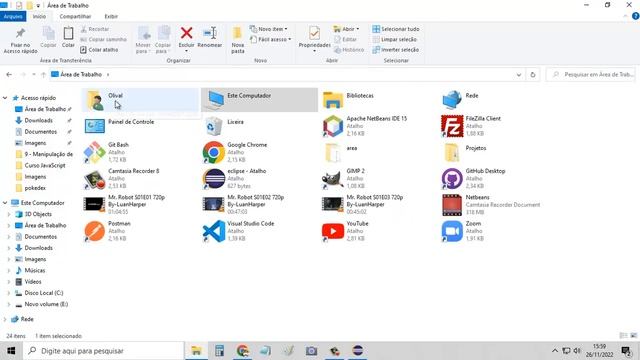The width and height of the screenshot is (640, 360).
Task: Create a Nova pasta
Action: 238,40
